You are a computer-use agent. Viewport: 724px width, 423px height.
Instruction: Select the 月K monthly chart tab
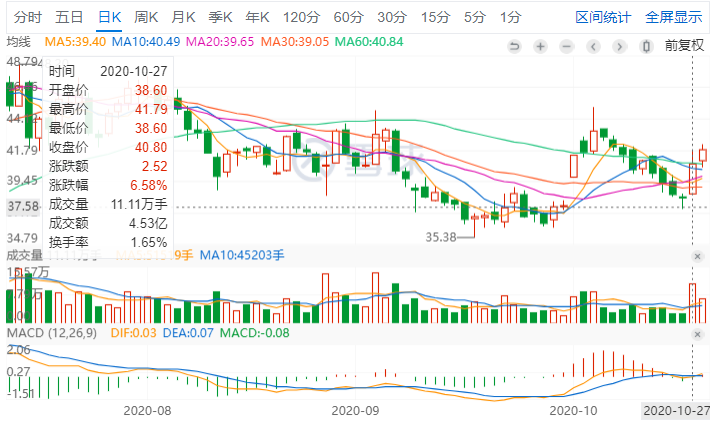point(183,18)
